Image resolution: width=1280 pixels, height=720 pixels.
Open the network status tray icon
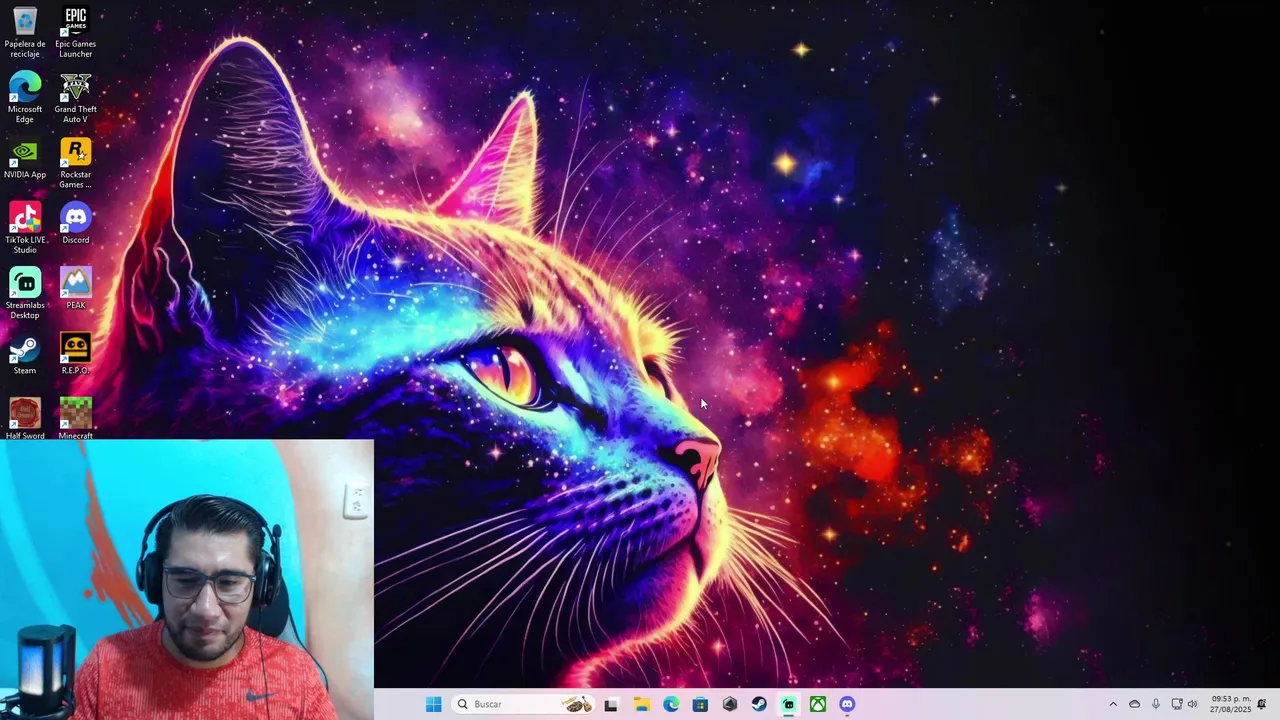pos(1176,704)
